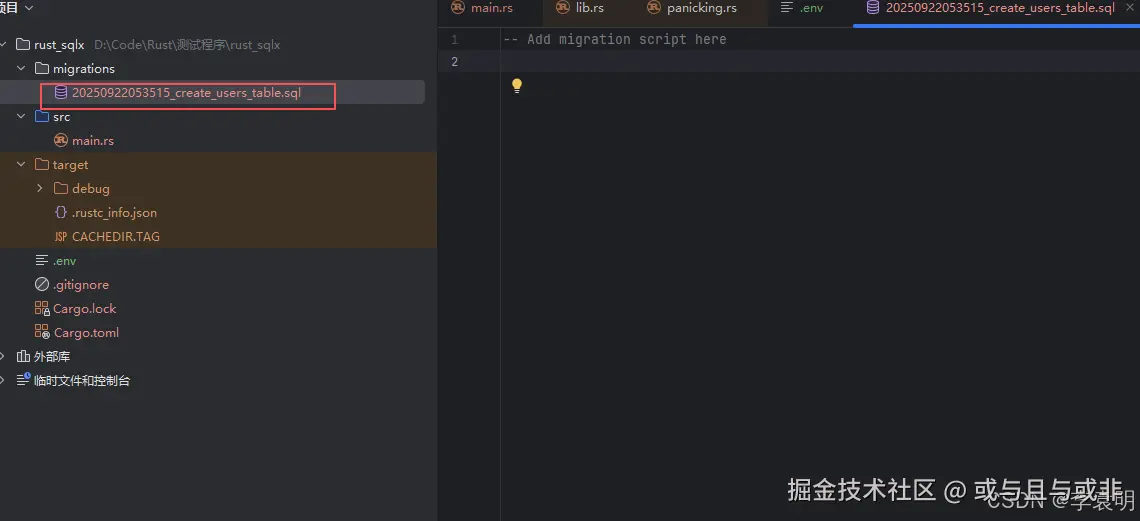The image size is (1140, 521).
Task: Collapse the rust_sqlx project root
Action: (x=4, y=44)
